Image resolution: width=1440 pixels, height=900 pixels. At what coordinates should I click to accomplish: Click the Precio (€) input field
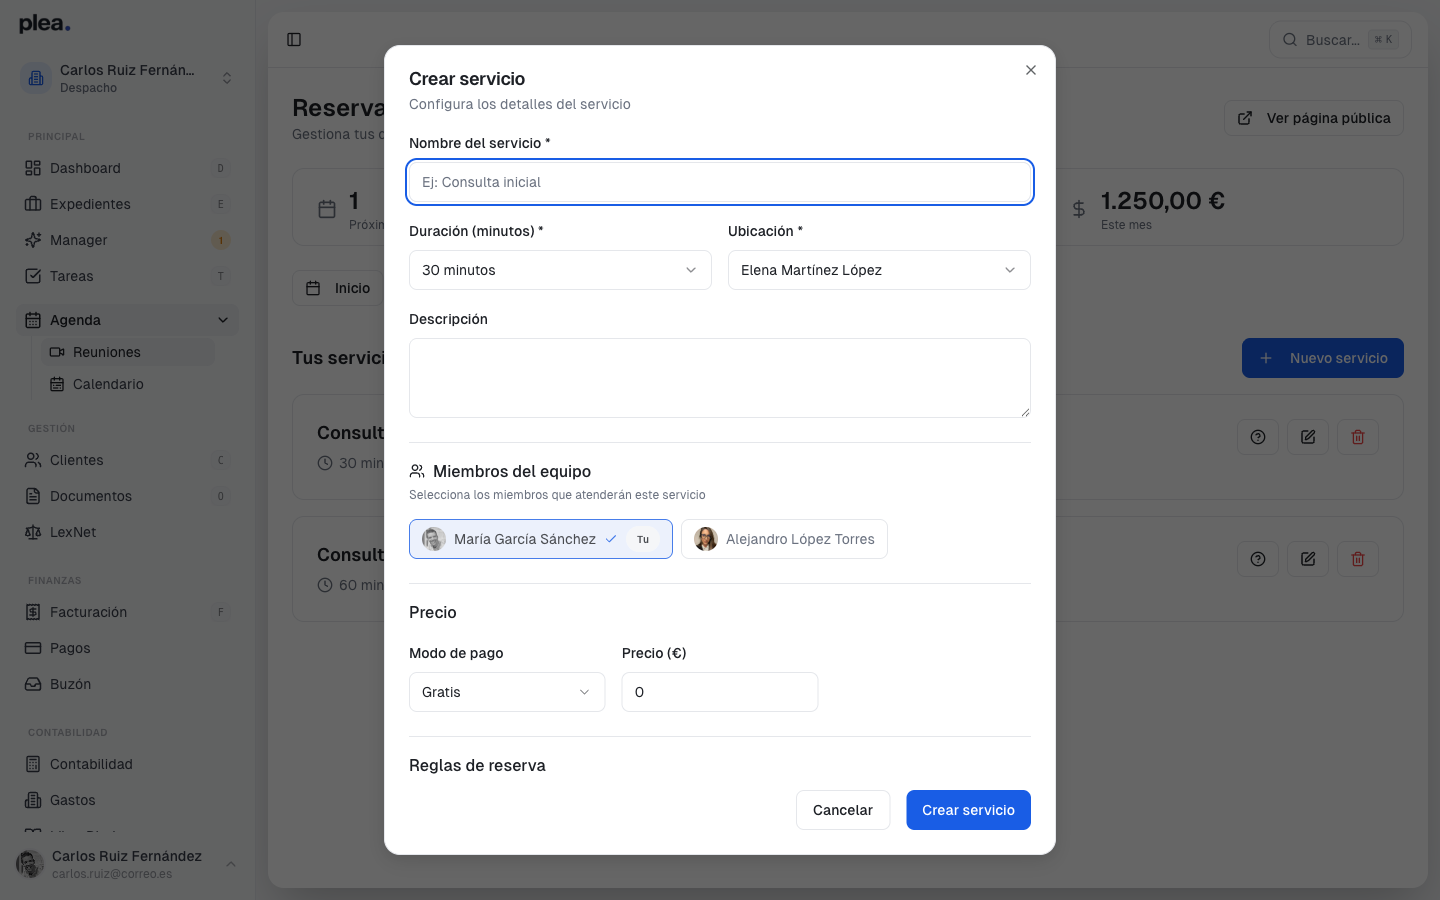(x=720, y=692)
